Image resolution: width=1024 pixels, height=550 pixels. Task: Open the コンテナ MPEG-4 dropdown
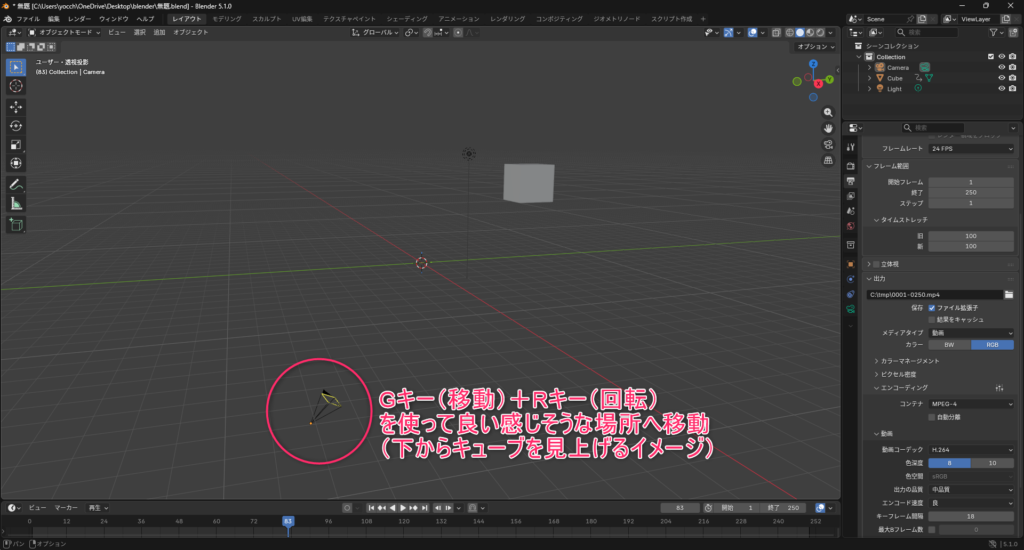click(970, 403)
